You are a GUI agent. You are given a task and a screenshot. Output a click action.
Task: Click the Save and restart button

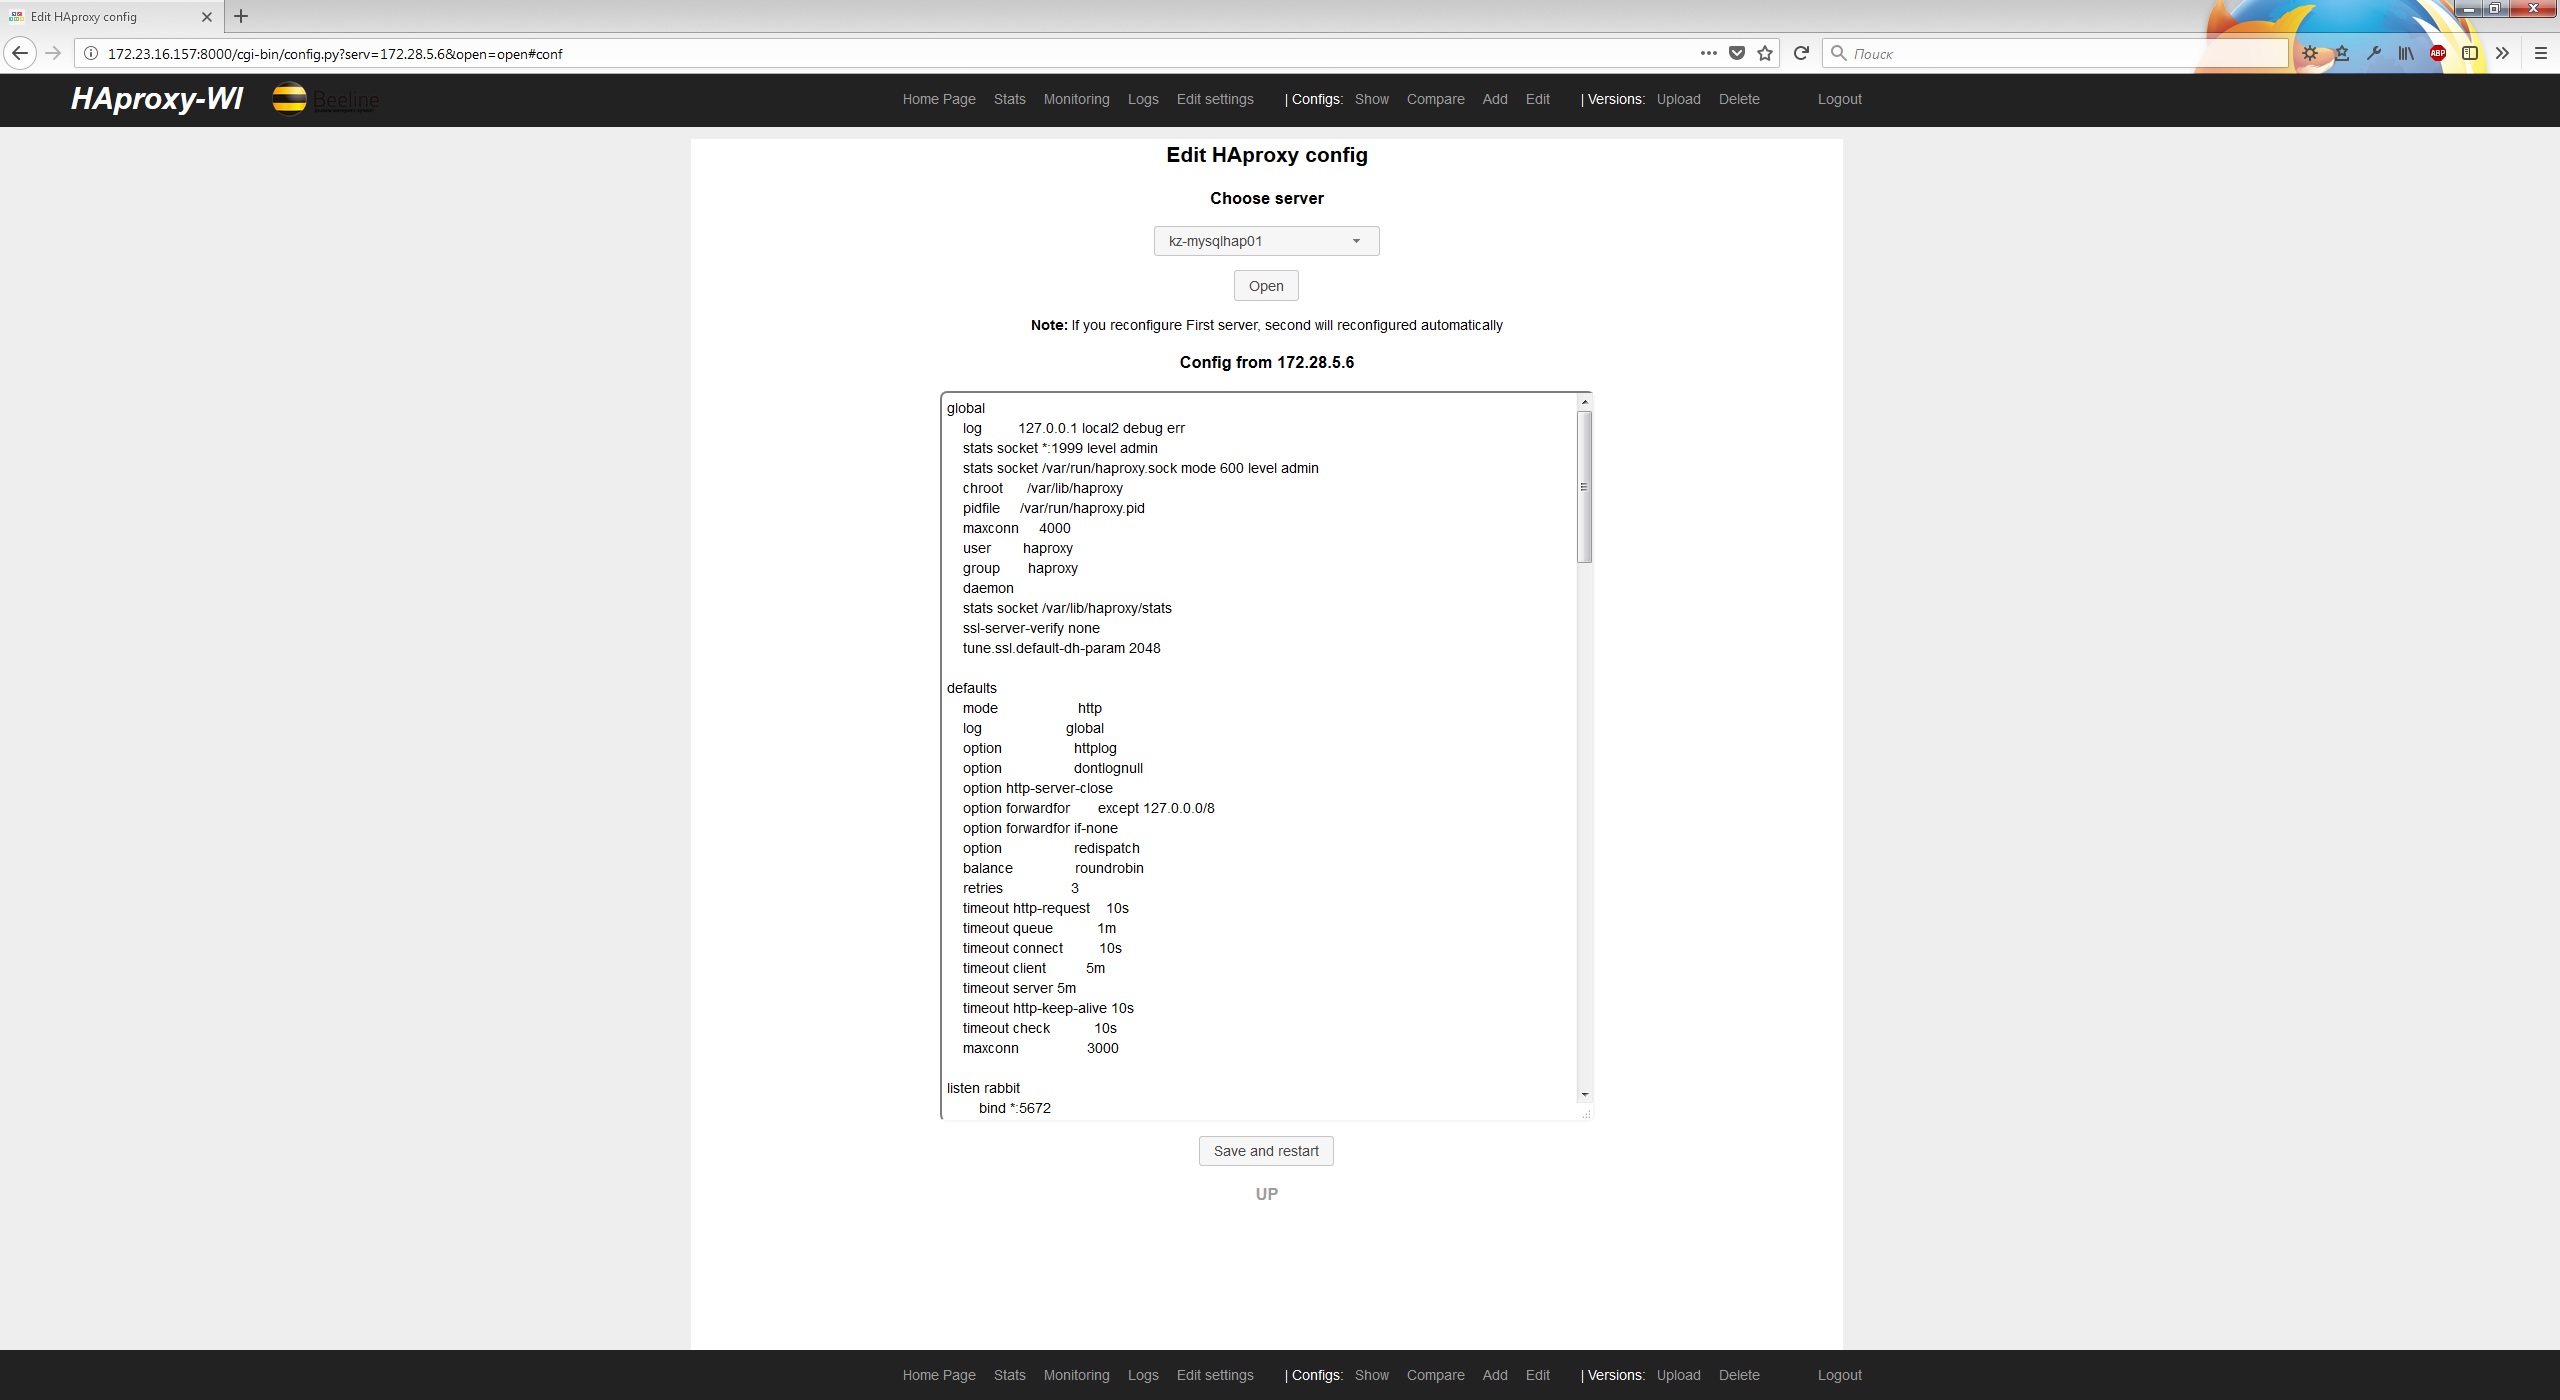coord(1267,1150)
